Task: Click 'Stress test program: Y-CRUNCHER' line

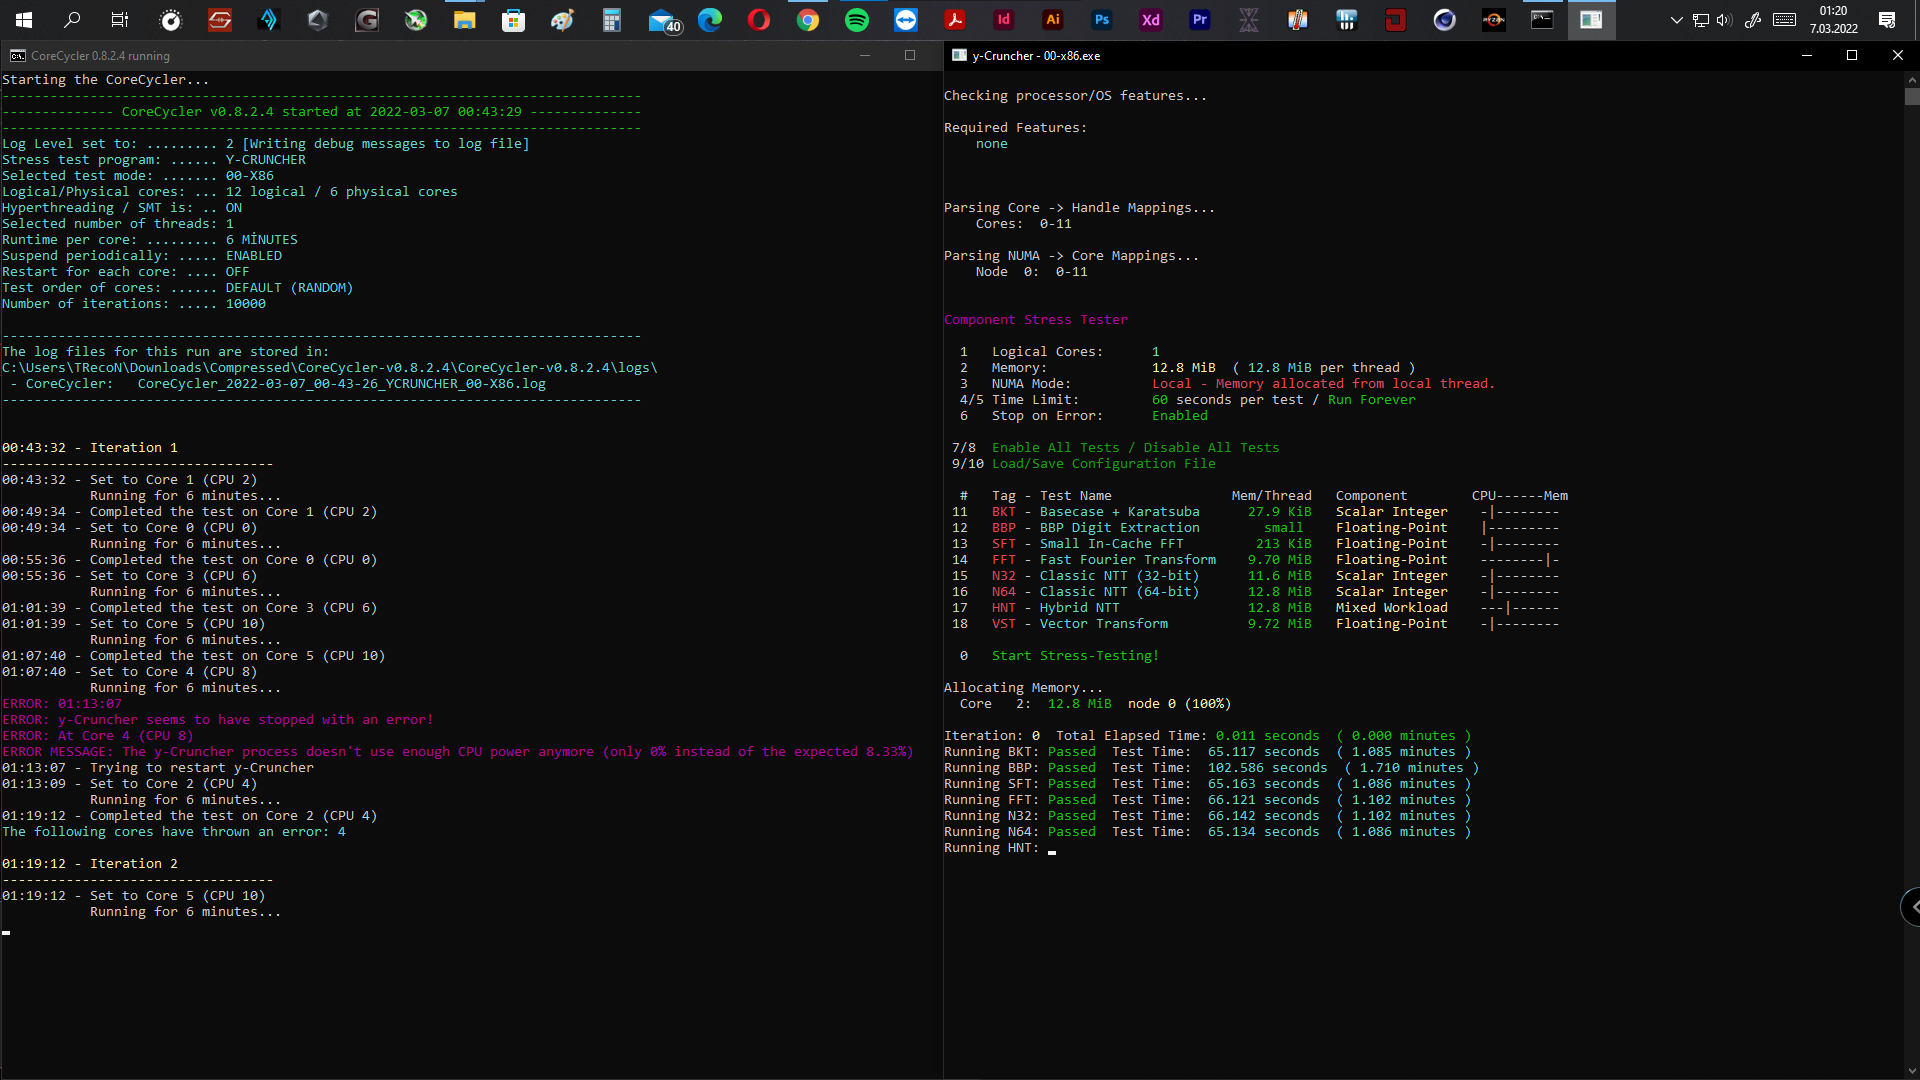Action: pyautogui.click(x=154, y=160)
